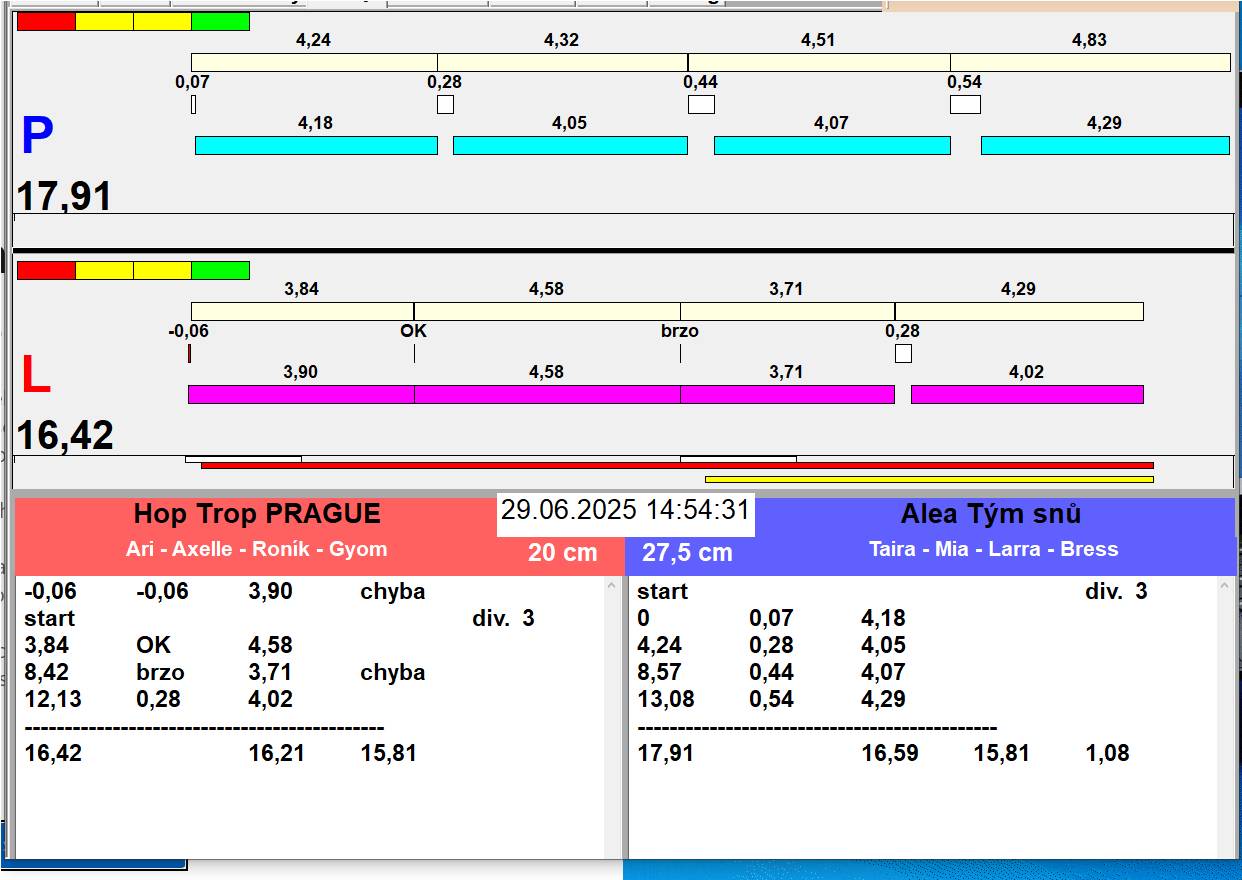Click the Alea Tým snů team header

click(x=990, y=515)
